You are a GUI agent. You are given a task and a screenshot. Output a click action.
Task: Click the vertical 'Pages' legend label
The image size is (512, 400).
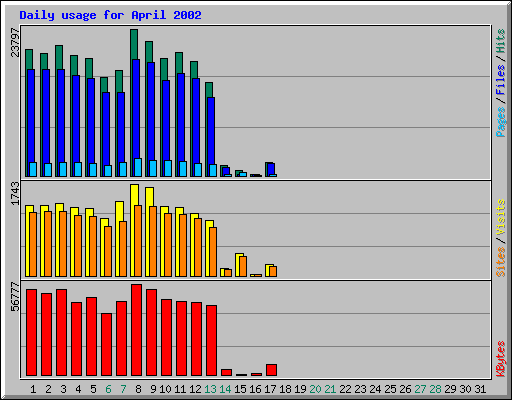[x=500, y=122]
